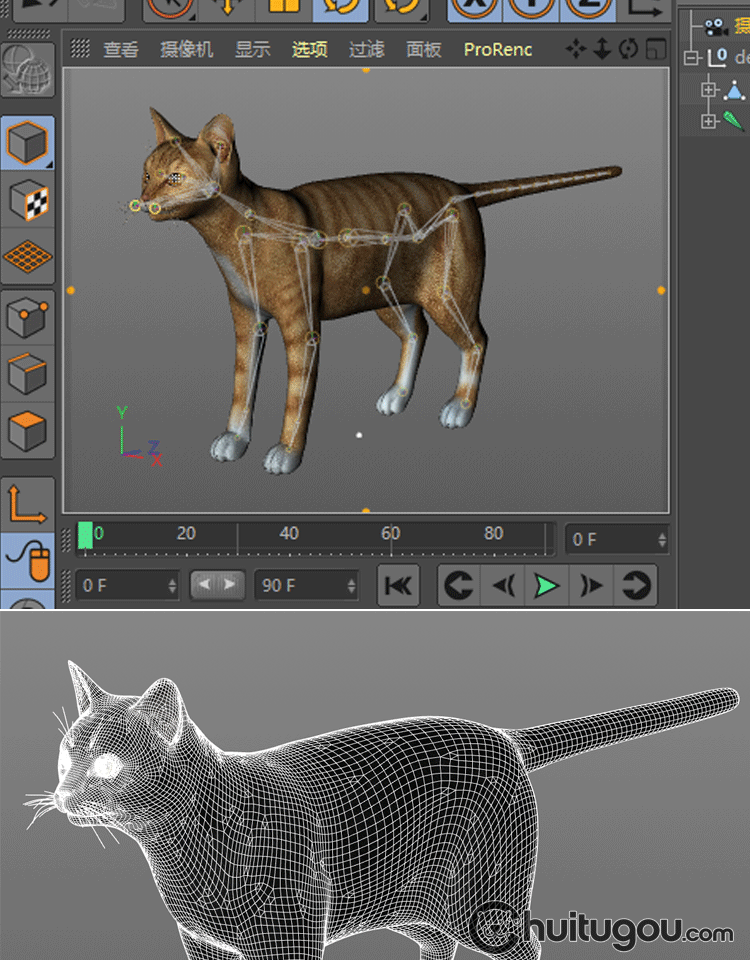
Task: Toggle viewport maximize icon in view header
Action: [x=655, y=49]
